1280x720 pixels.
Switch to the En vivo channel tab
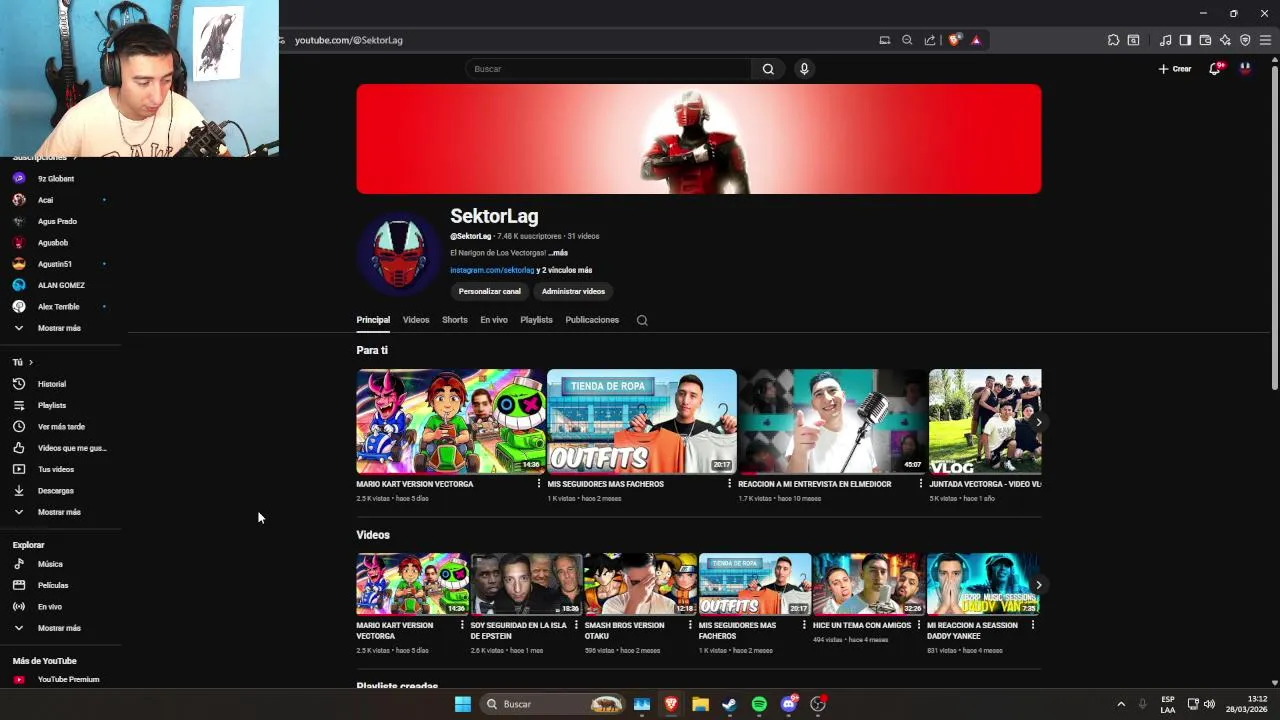(494, 320)
